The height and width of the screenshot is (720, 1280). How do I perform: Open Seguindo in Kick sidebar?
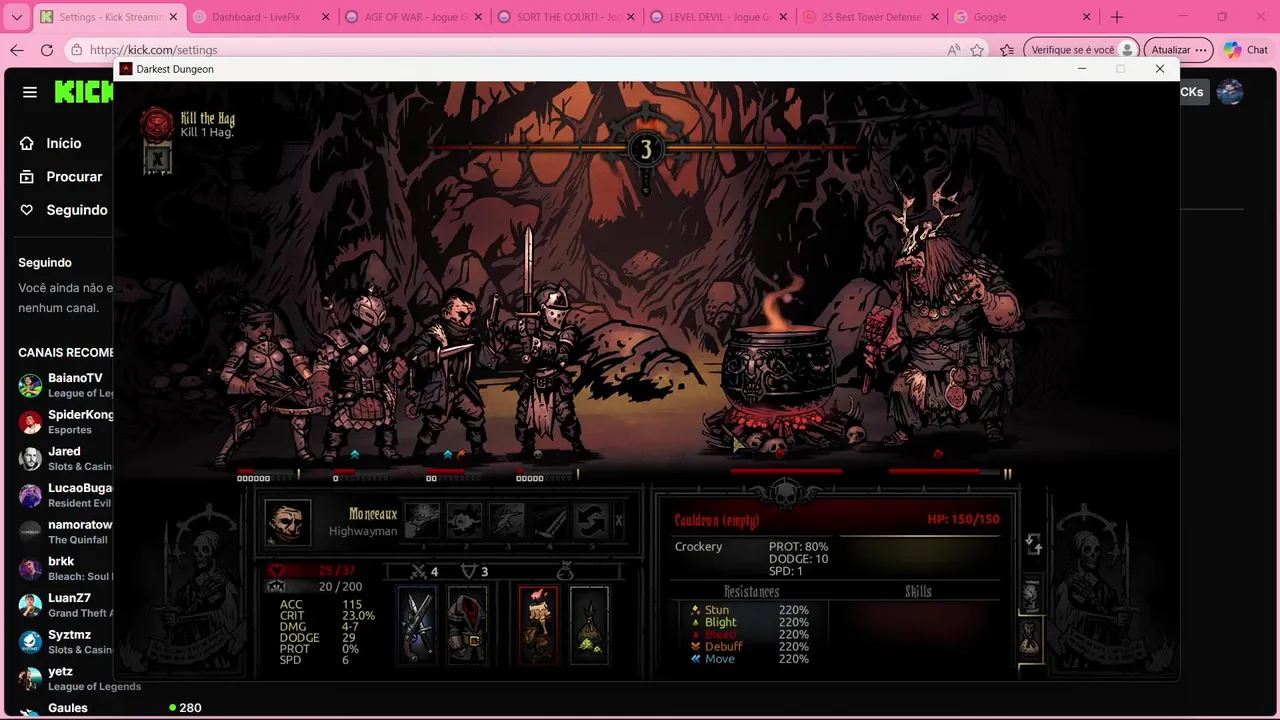coord(63,210)
